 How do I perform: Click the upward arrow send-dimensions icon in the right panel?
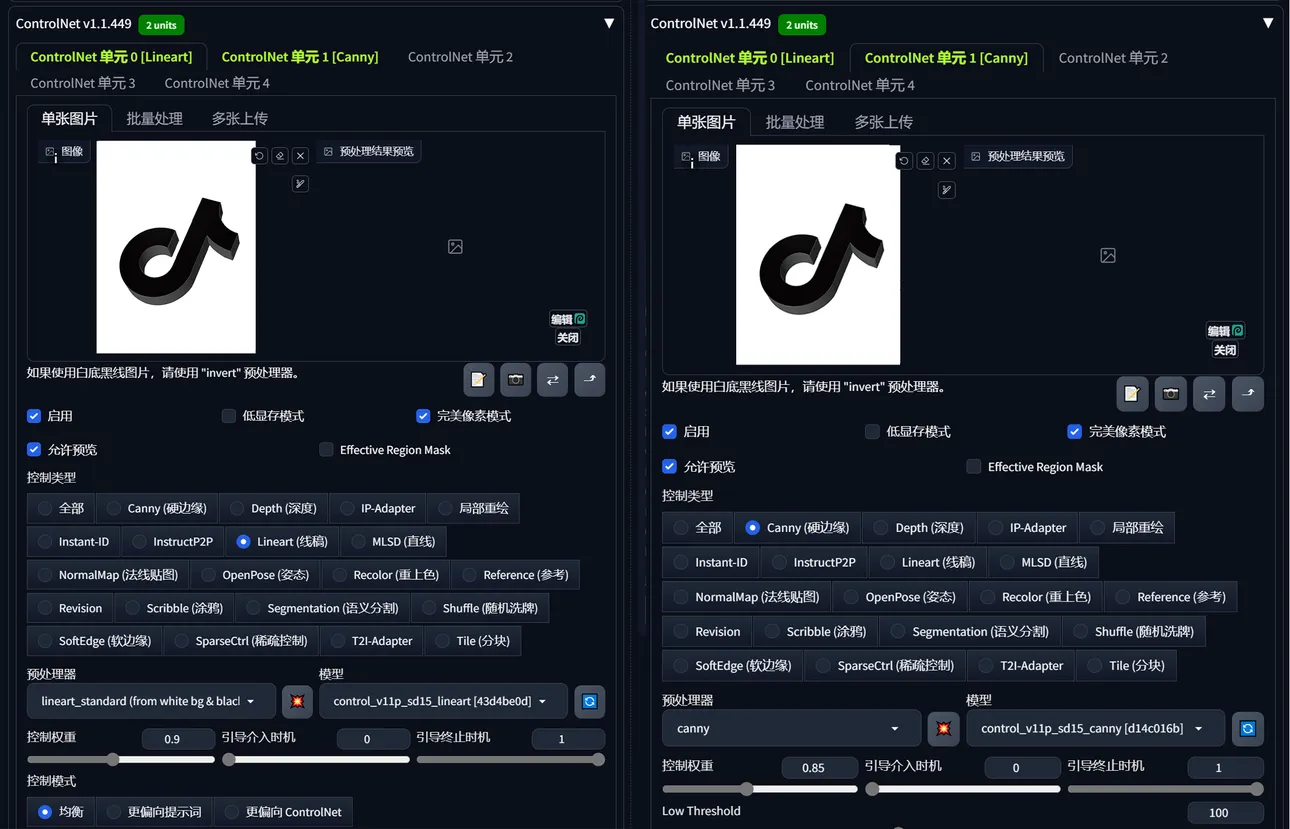click(x=1247, y=394)
